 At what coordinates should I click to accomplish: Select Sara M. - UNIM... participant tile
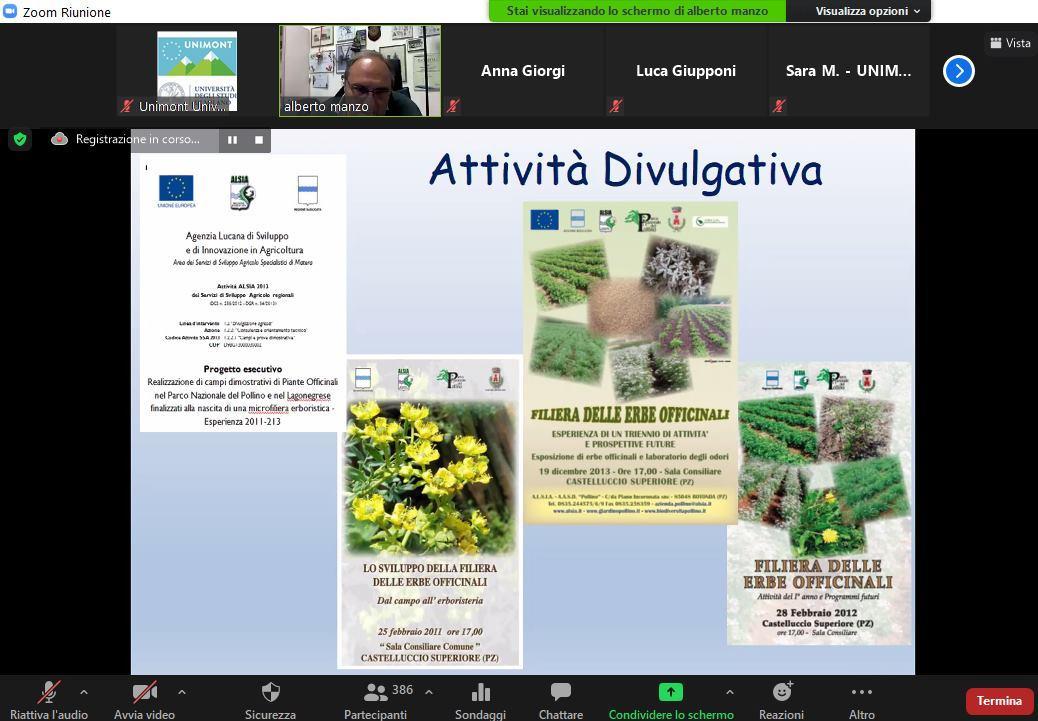pos(849,71)
